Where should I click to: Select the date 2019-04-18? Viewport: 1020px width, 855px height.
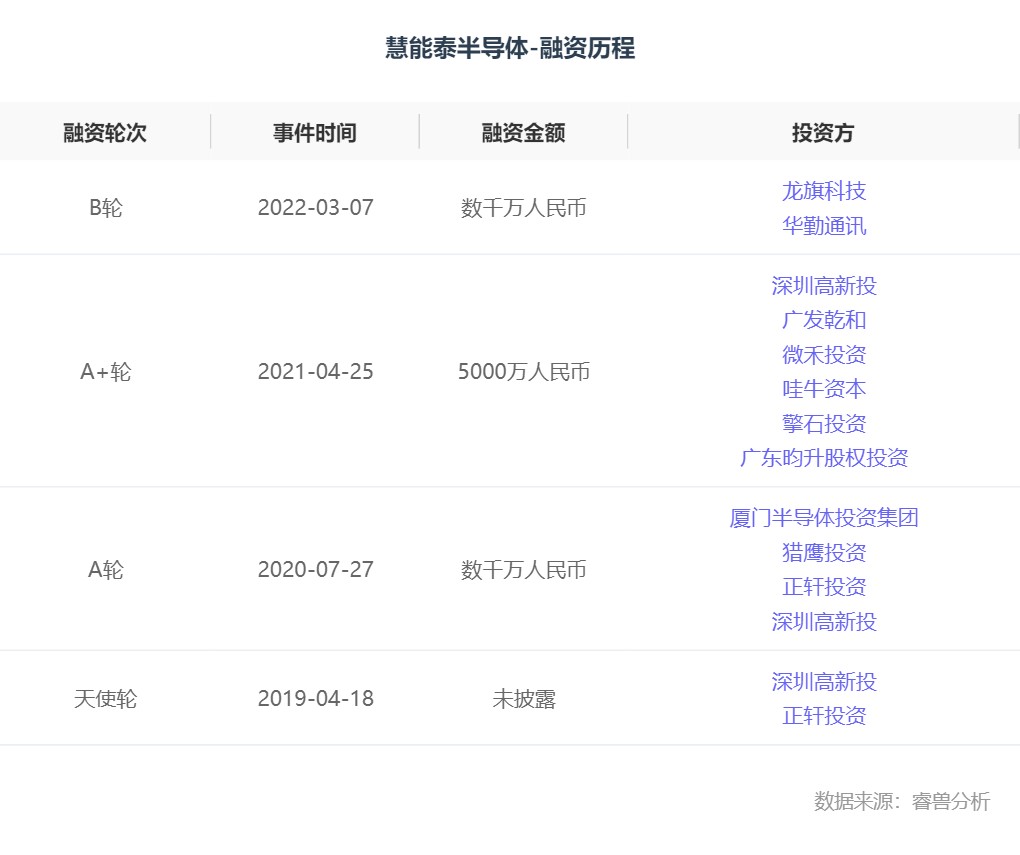pyautogui.click(x=315, y=699)
